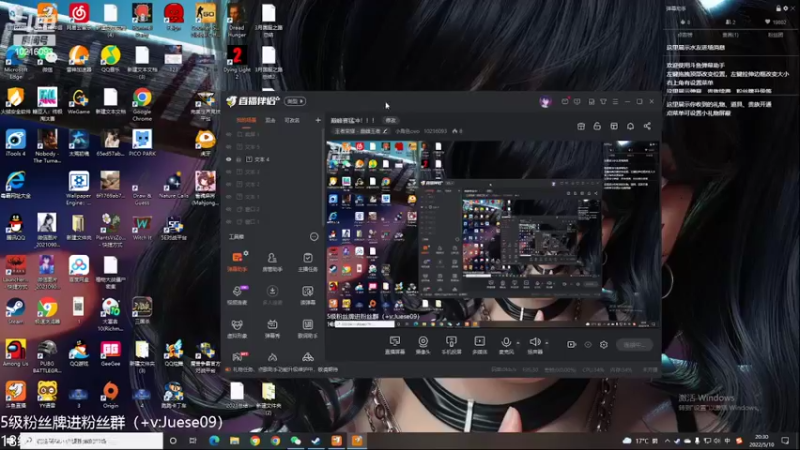This screenshot has height=450, width=800.
Task: Open File Explorer from taskbar
Action: (x=234, y=441)
